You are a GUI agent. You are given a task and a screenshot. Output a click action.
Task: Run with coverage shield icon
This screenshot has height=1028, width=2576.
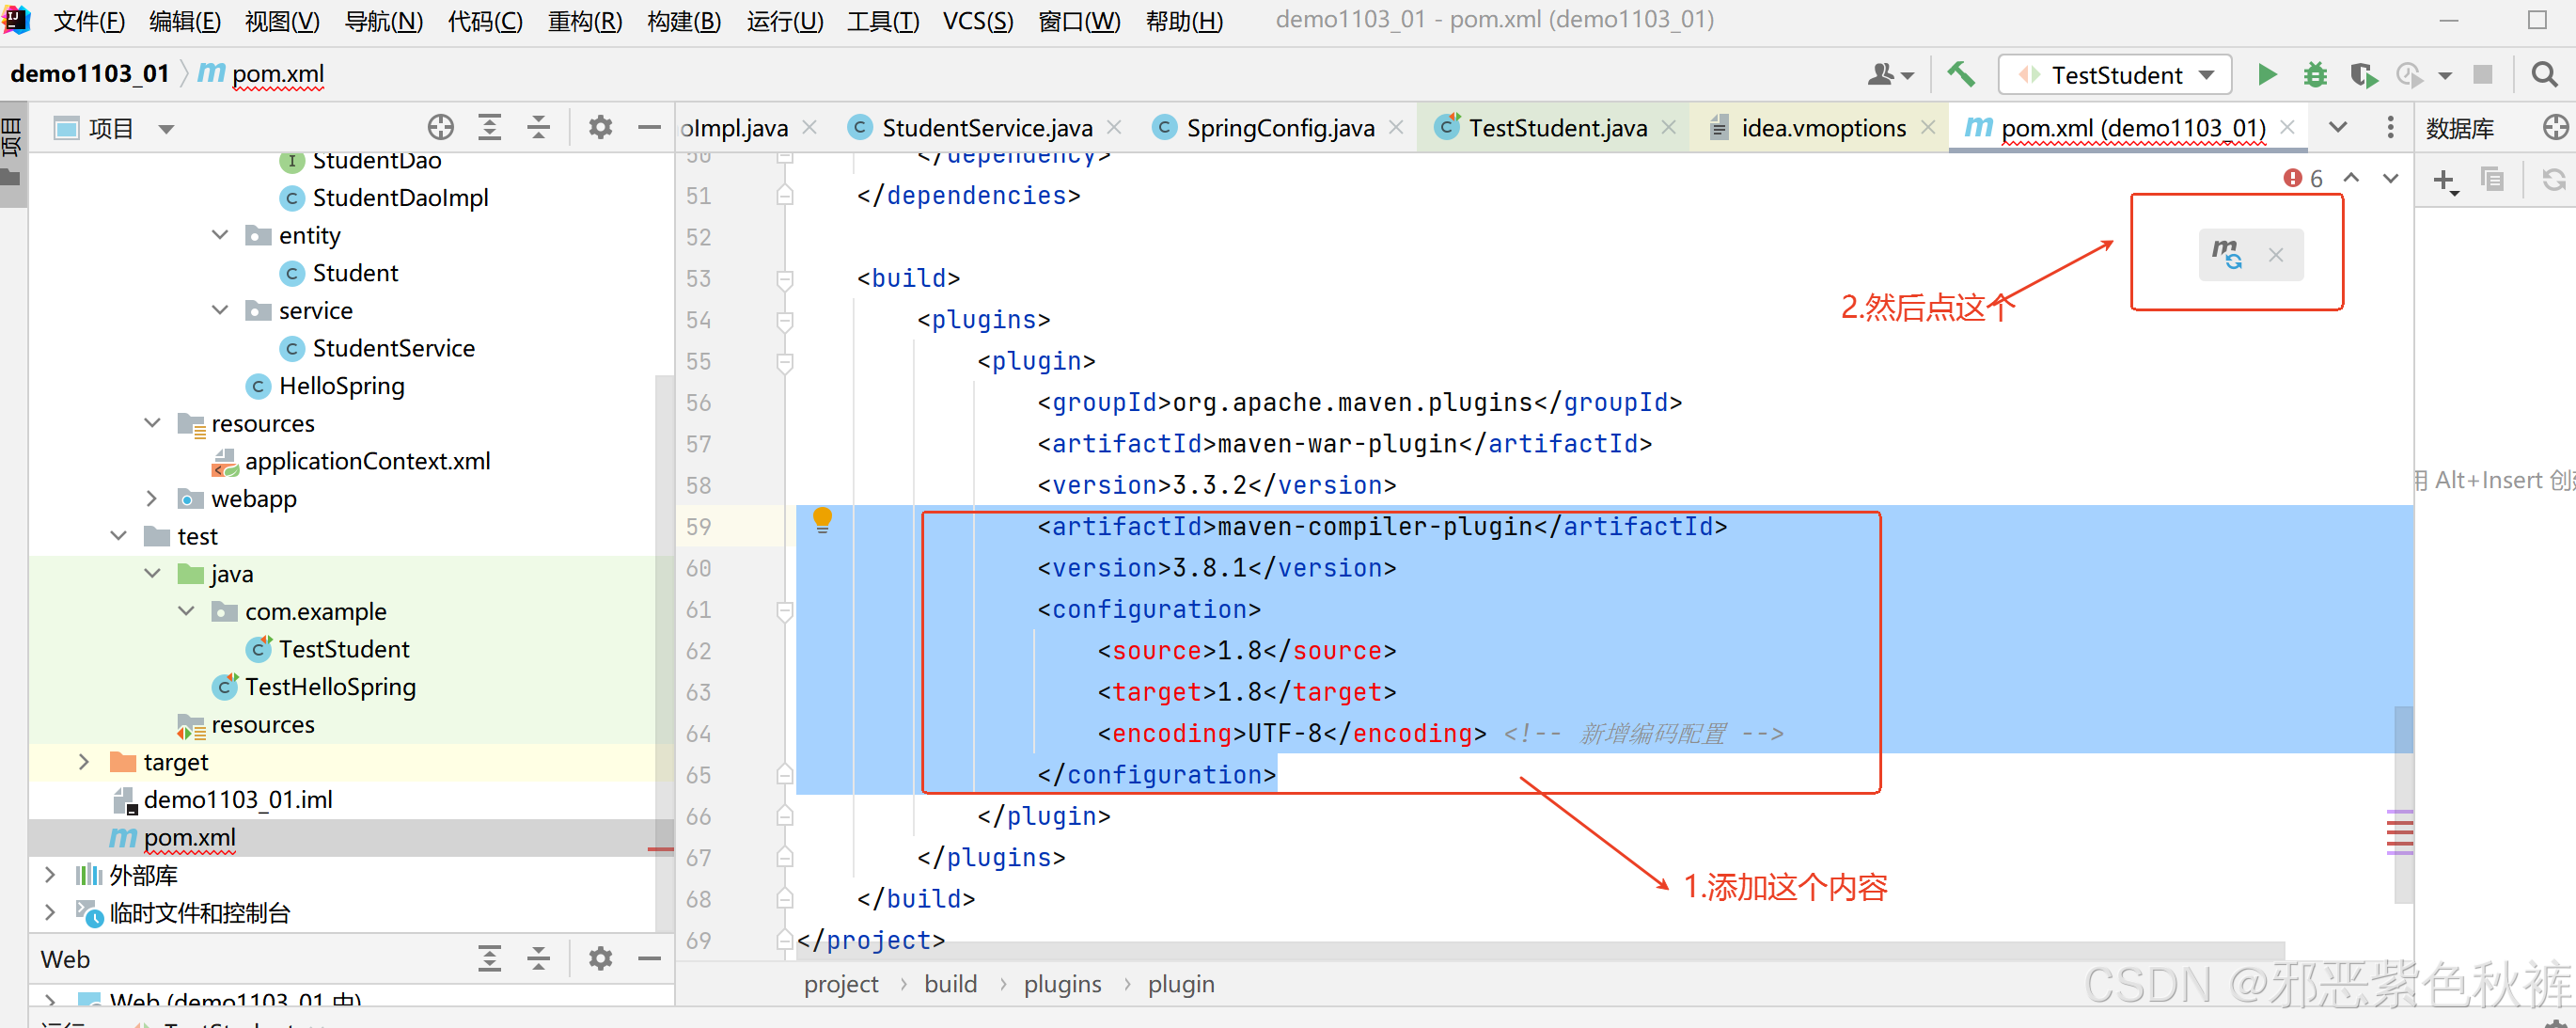2363,75
